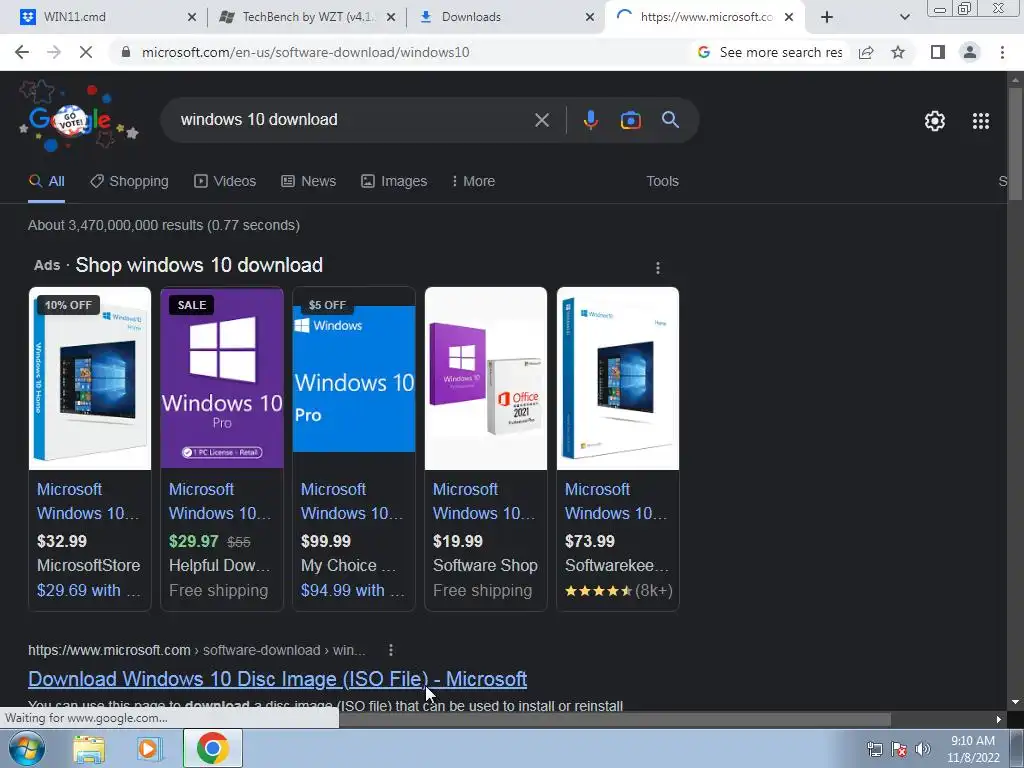This screenshot has height=768, width=1024.
Task: Switch to Shopping results
Action: click(129, 182)
